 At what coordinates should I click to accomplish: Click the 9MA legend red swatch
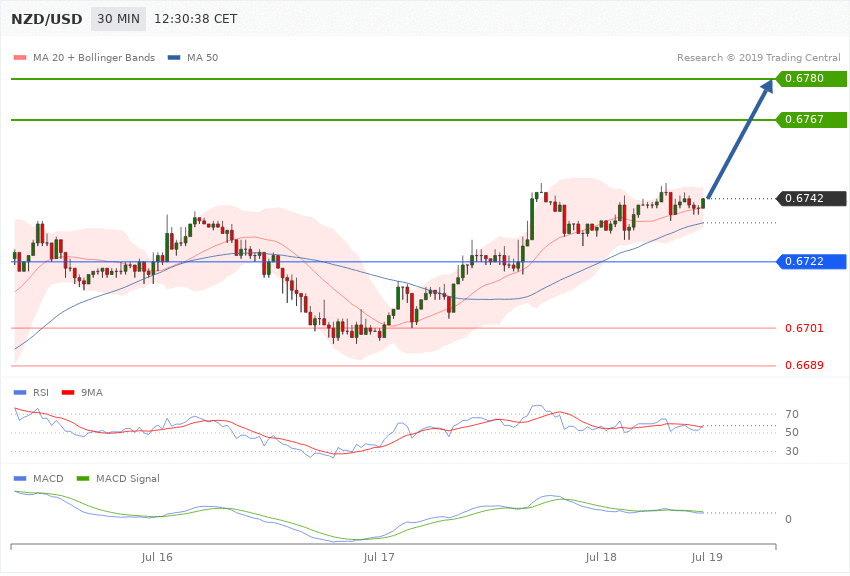pos(68,392)
